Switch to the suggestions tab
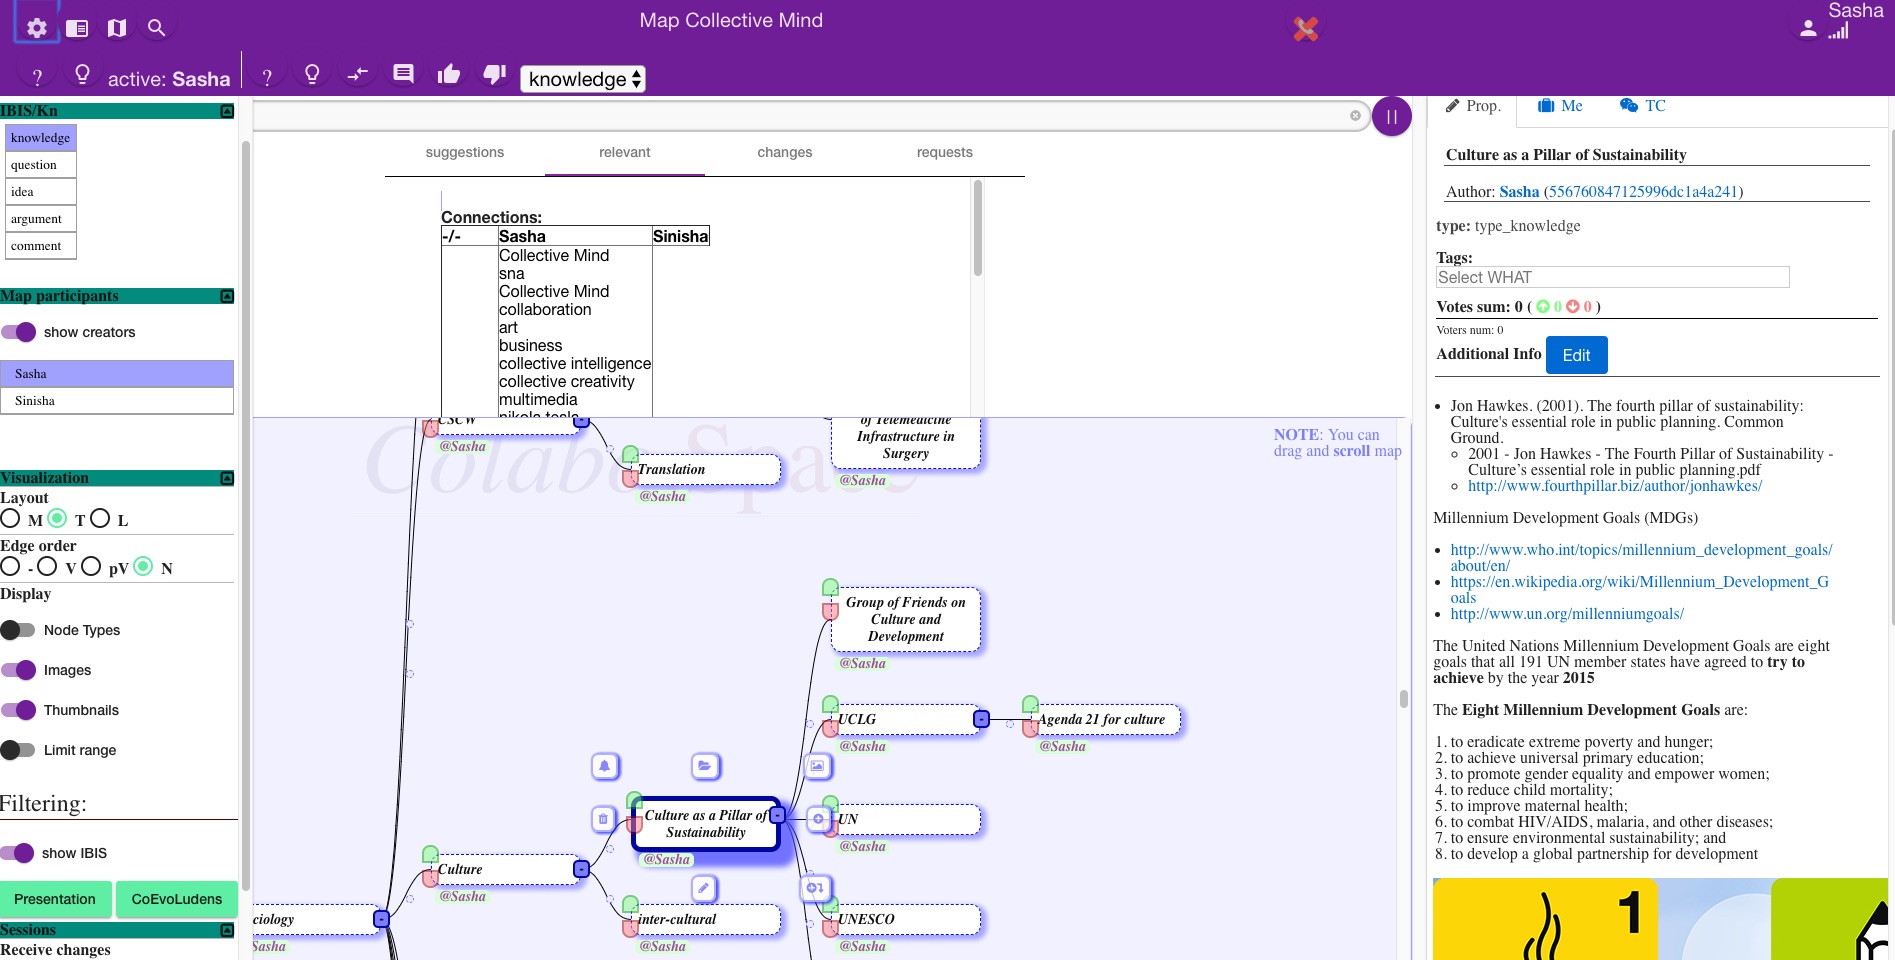This screenshot has height=960, width=1895. pyautogui.click(x=464, y=152)
